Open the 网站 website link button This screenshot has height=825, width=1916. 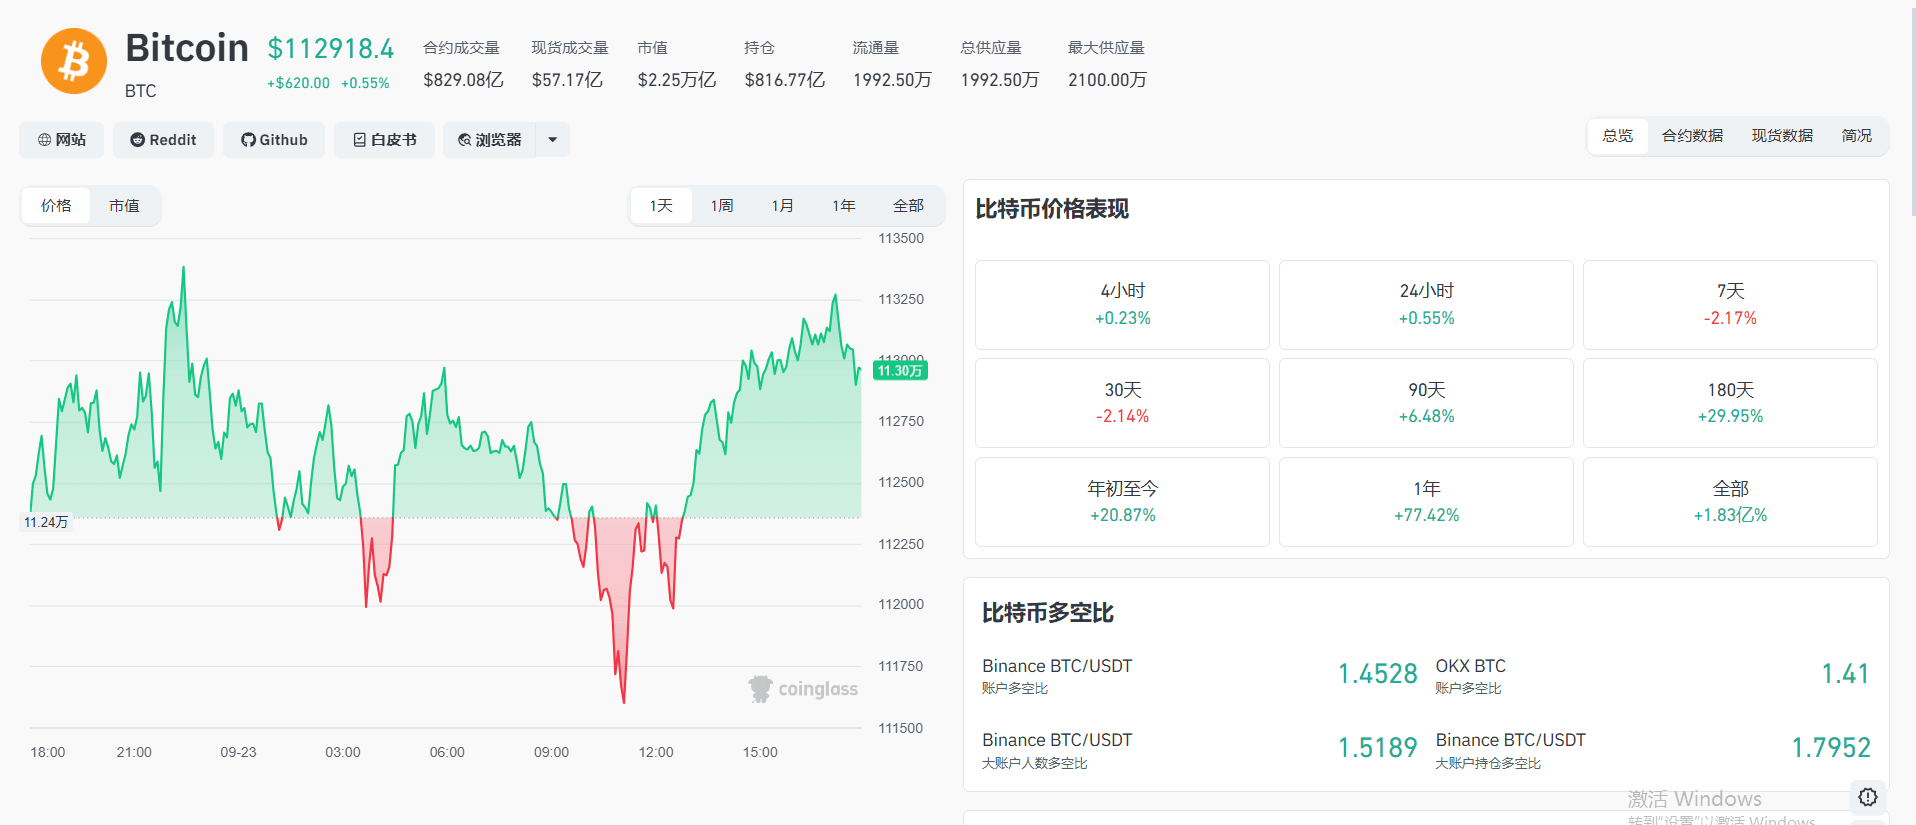pyautogui.click(x=61, y=140)
